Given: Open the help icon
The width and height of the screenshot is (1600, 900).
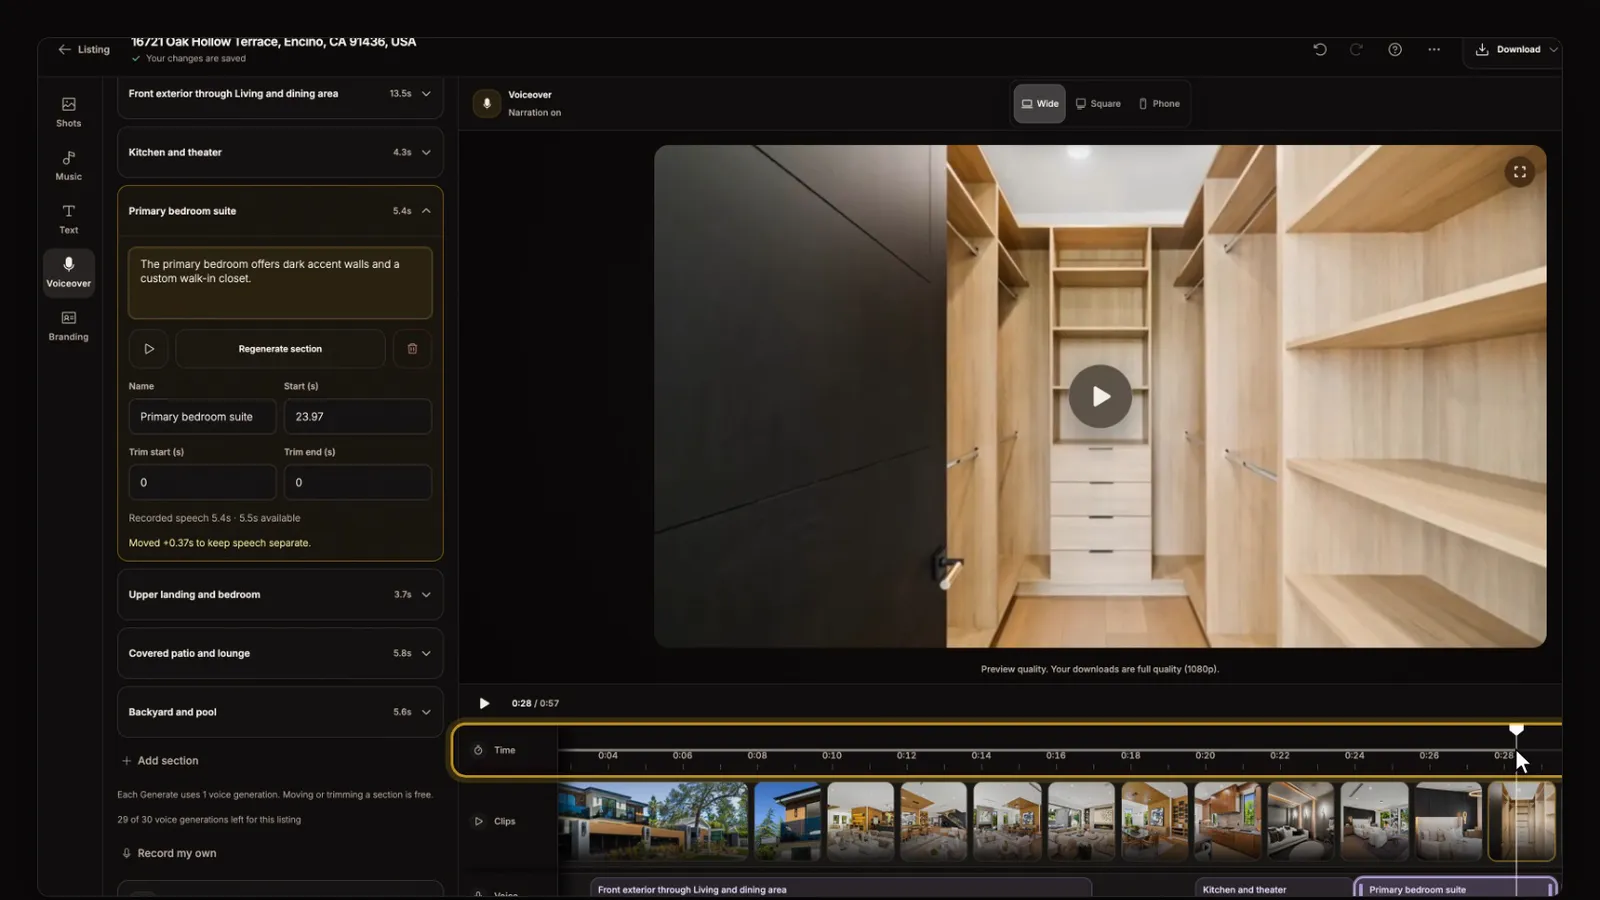Looking at the screenshot, I should [1395, 49].
